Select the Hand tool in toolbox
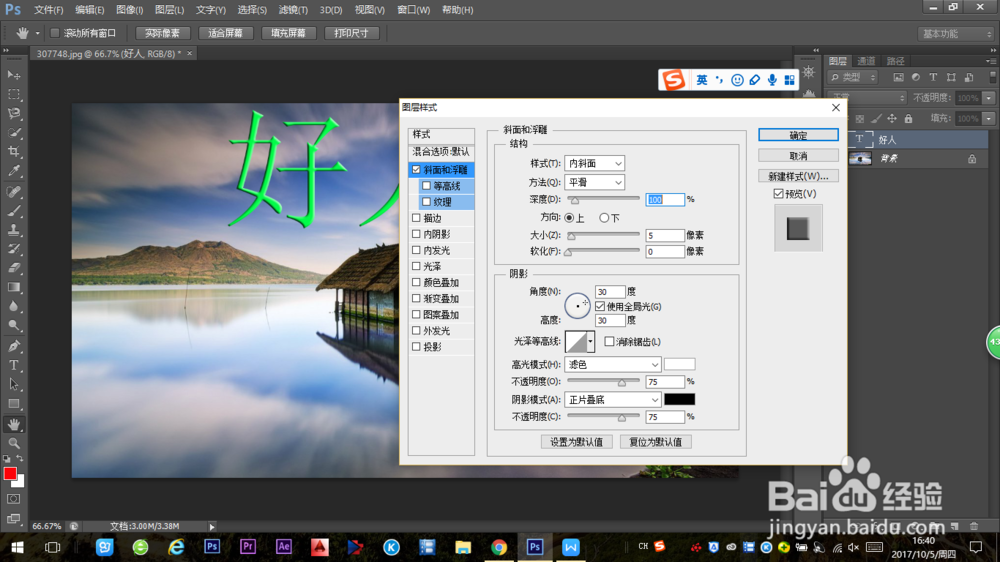The width and height of the screenshot is (1000, 562). [x=13, y=424]
